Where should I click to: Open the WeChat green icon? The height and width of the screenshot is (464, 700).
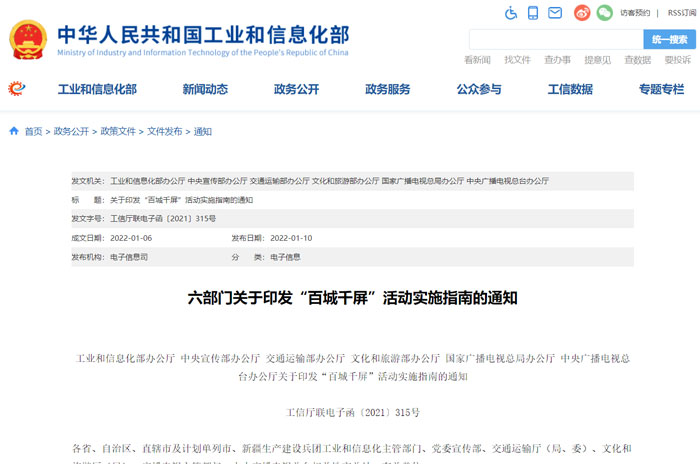pos(605,13)
